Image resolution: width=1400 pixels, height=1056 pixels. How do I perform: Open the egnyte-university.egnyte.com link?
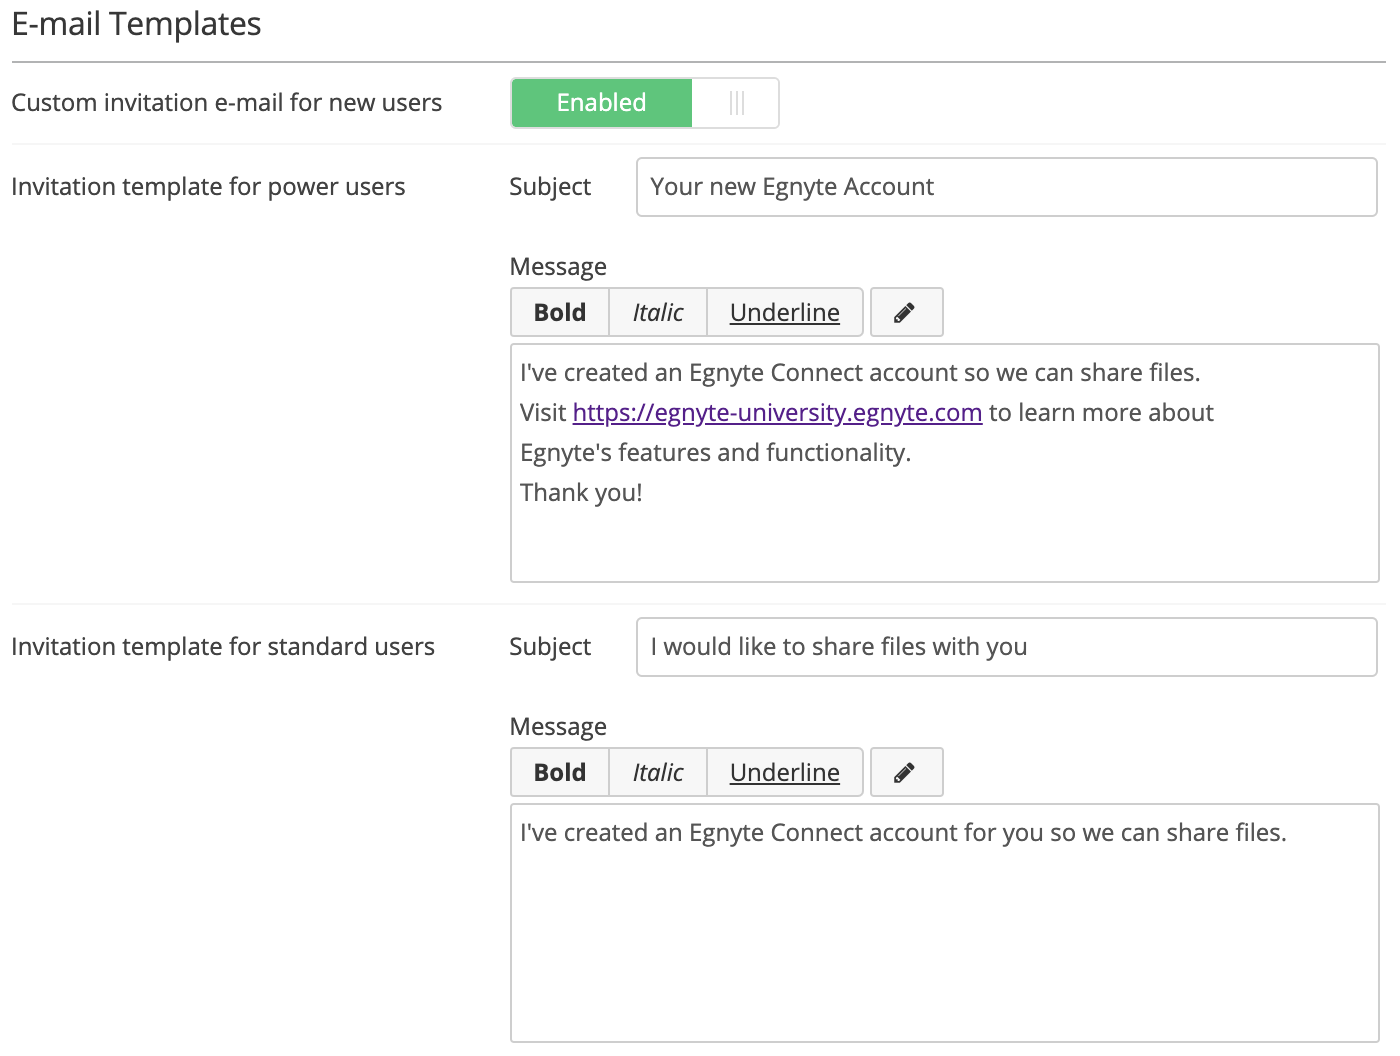pos(777,413)
